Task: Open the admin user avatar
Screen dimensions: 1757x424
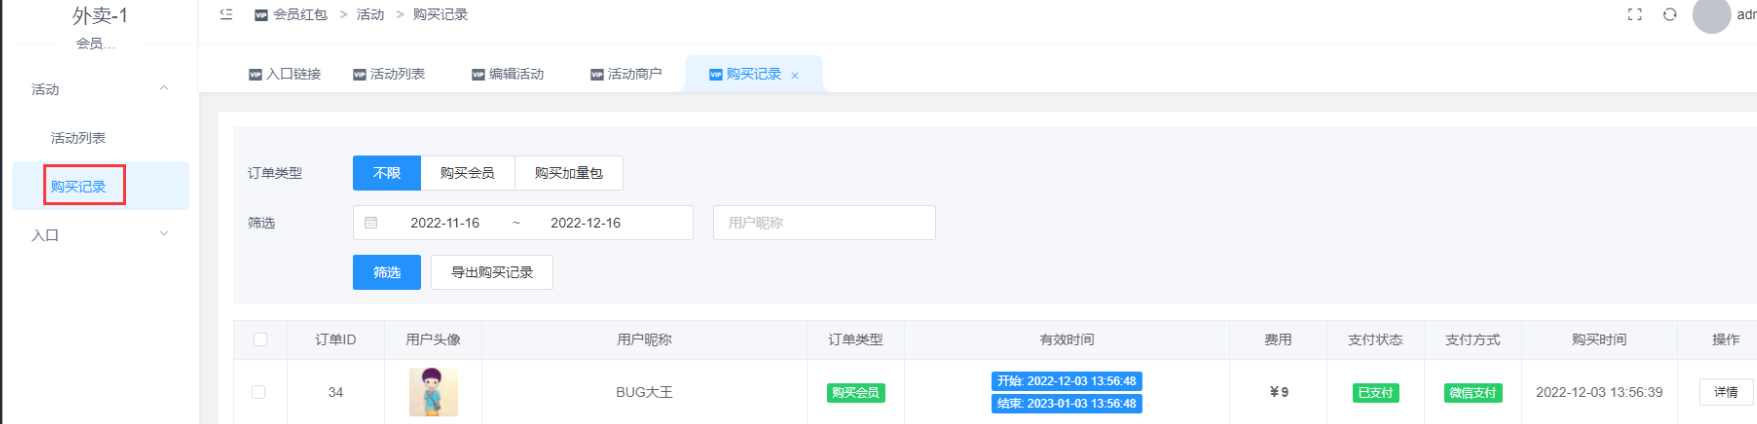Action: (1711, 15)
